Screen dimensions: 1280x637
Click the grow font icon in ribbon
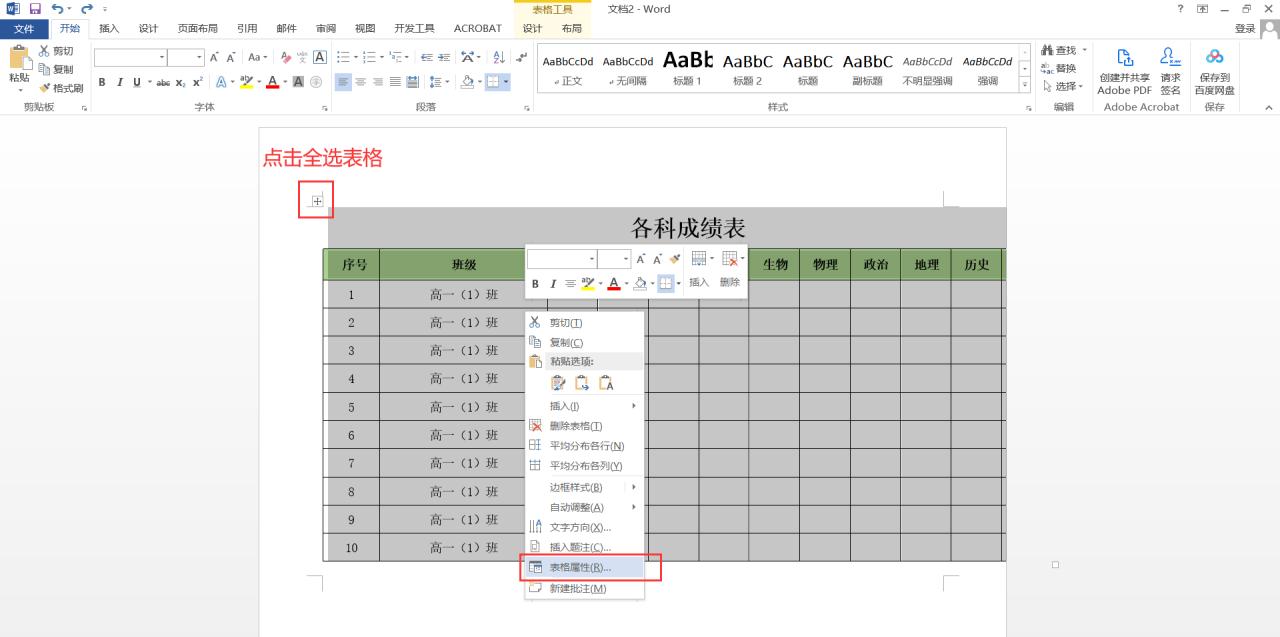click(x=214, y=57)
